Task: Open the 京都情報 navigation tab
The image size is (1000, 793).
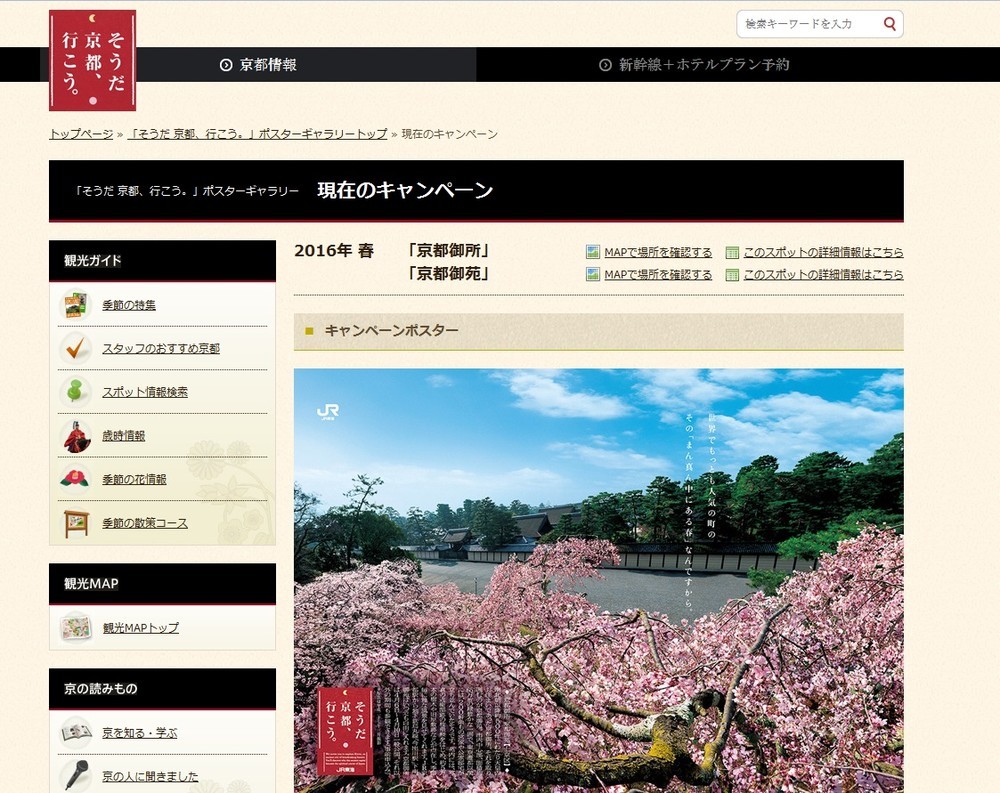Action: click(x=258, y=65)
